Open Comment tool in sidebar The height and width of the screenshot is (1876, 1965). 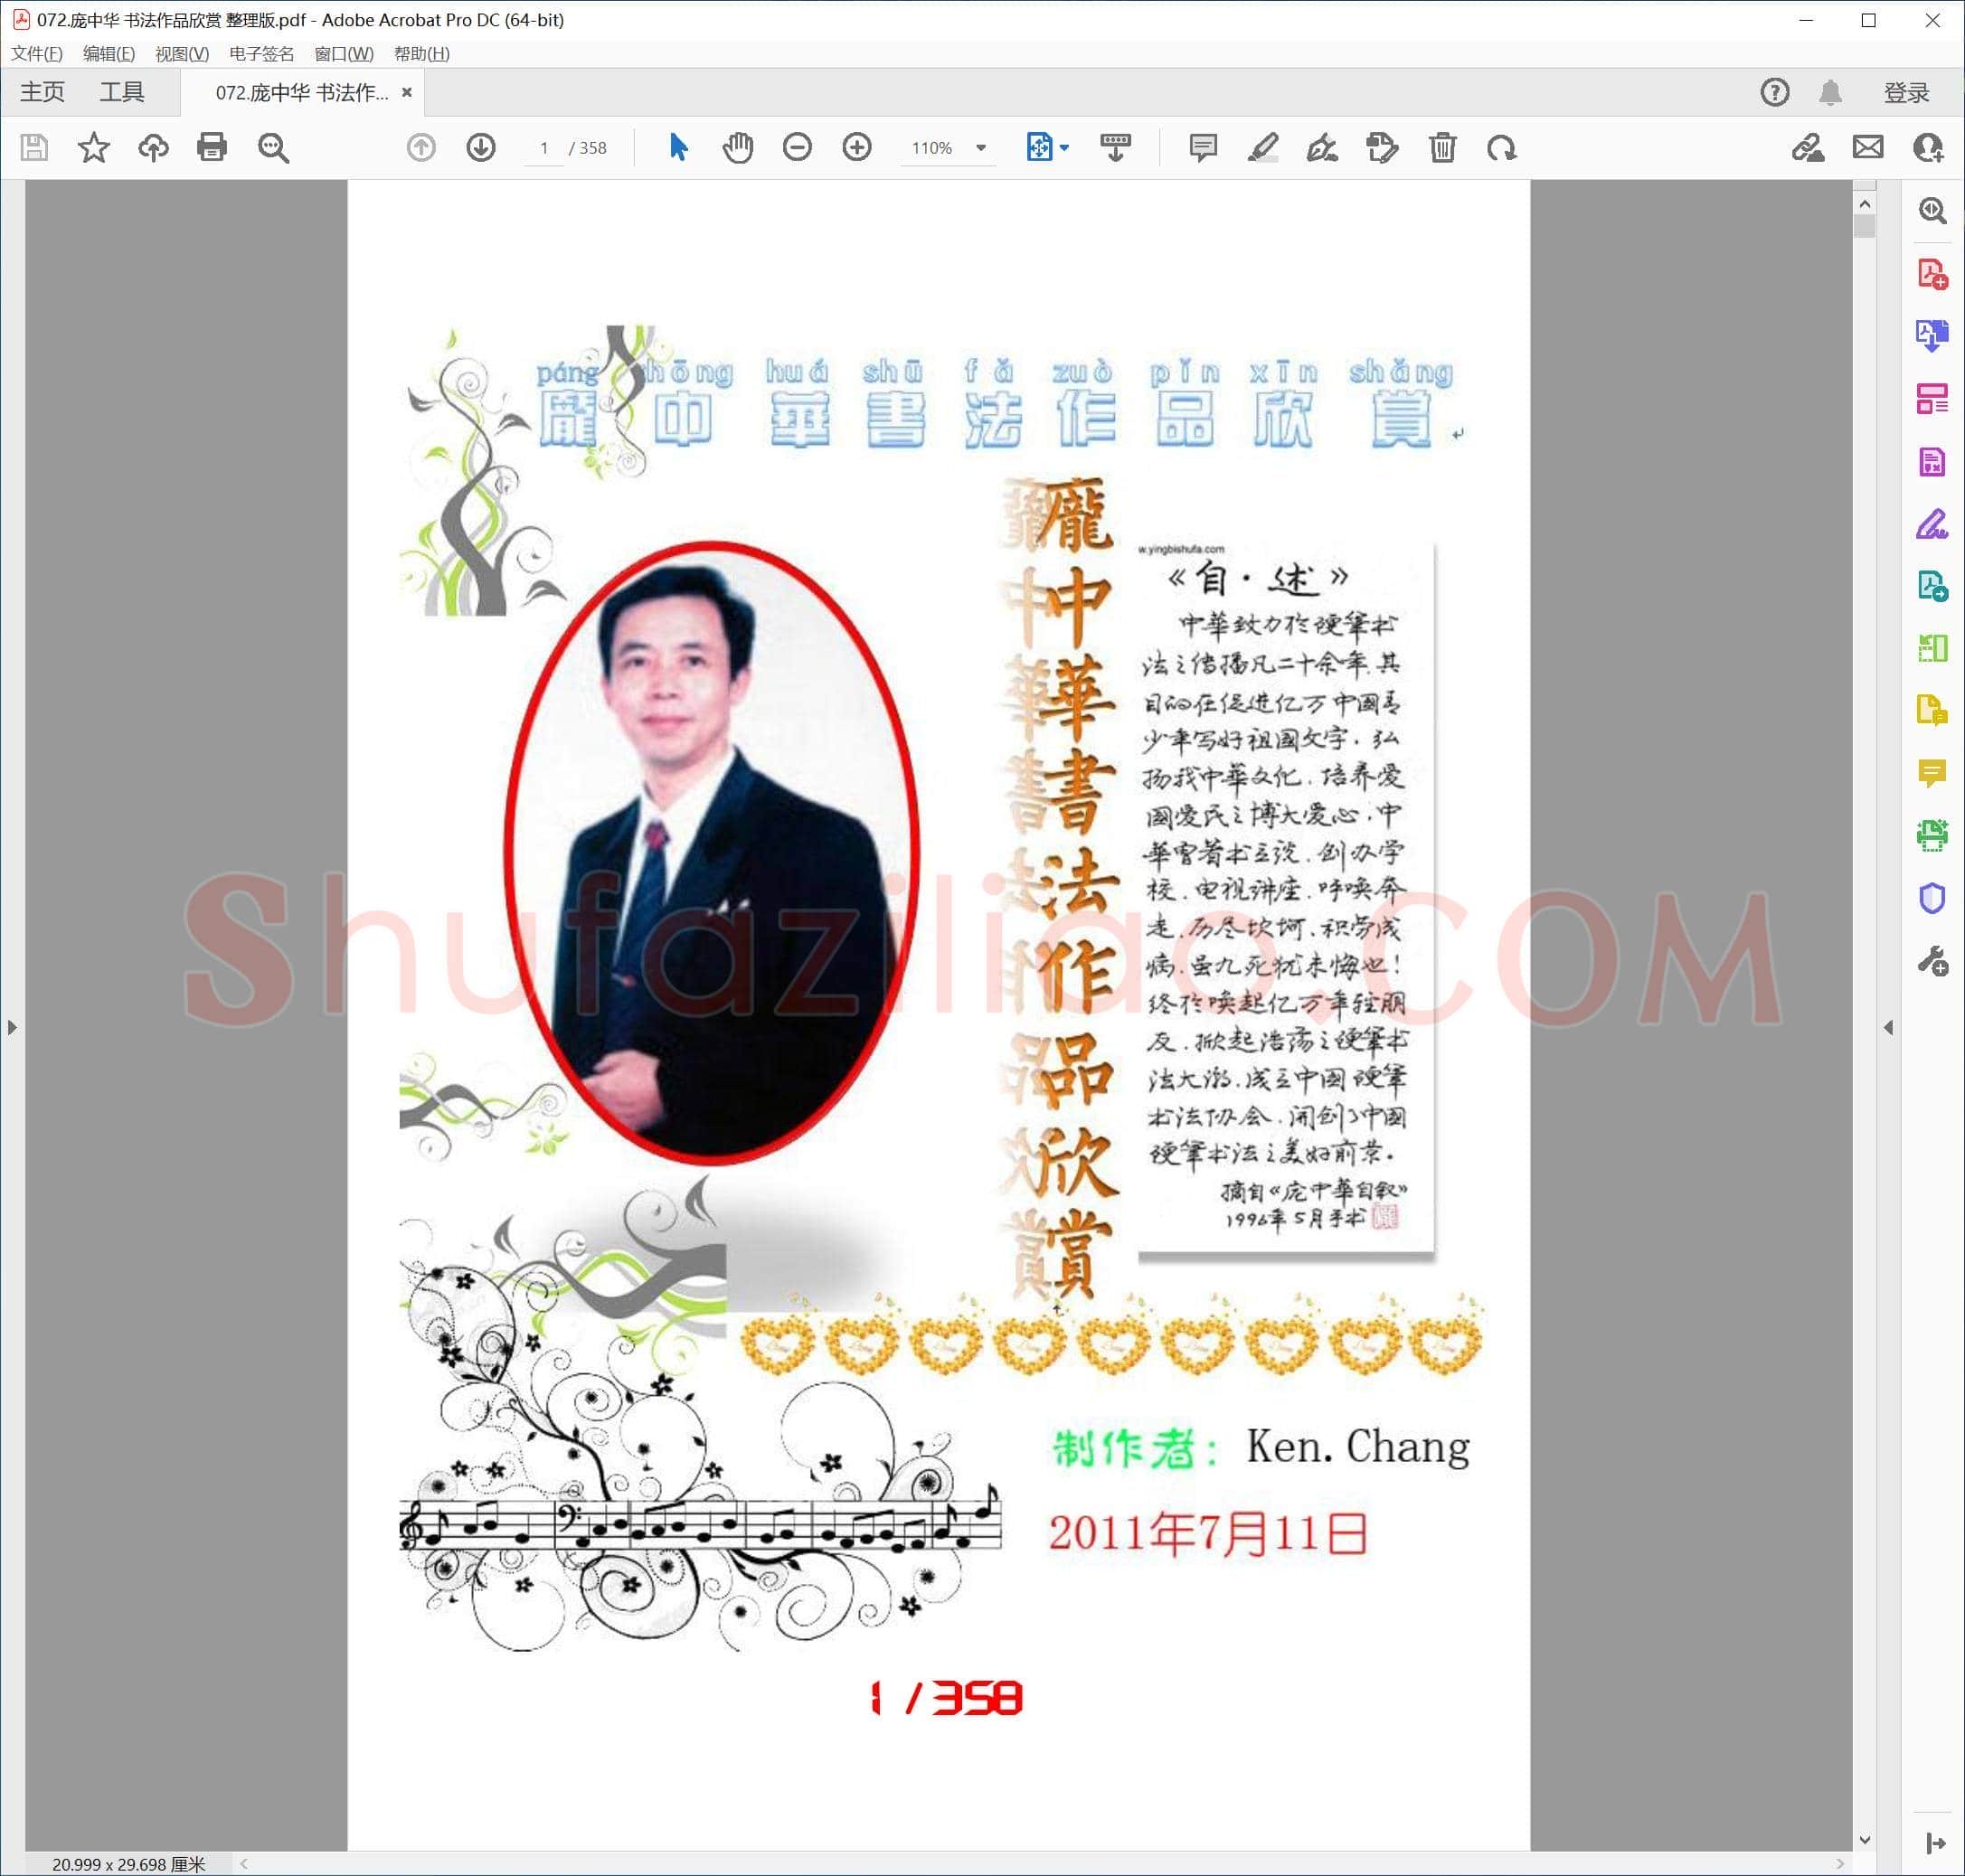[x=1932, y=773]
